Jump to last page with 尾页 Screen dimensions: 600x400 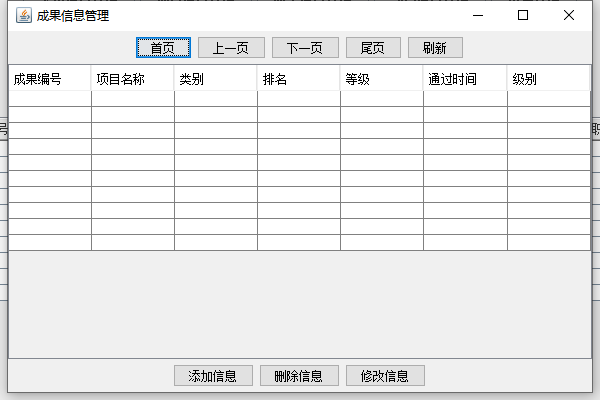tap(373, 48)
